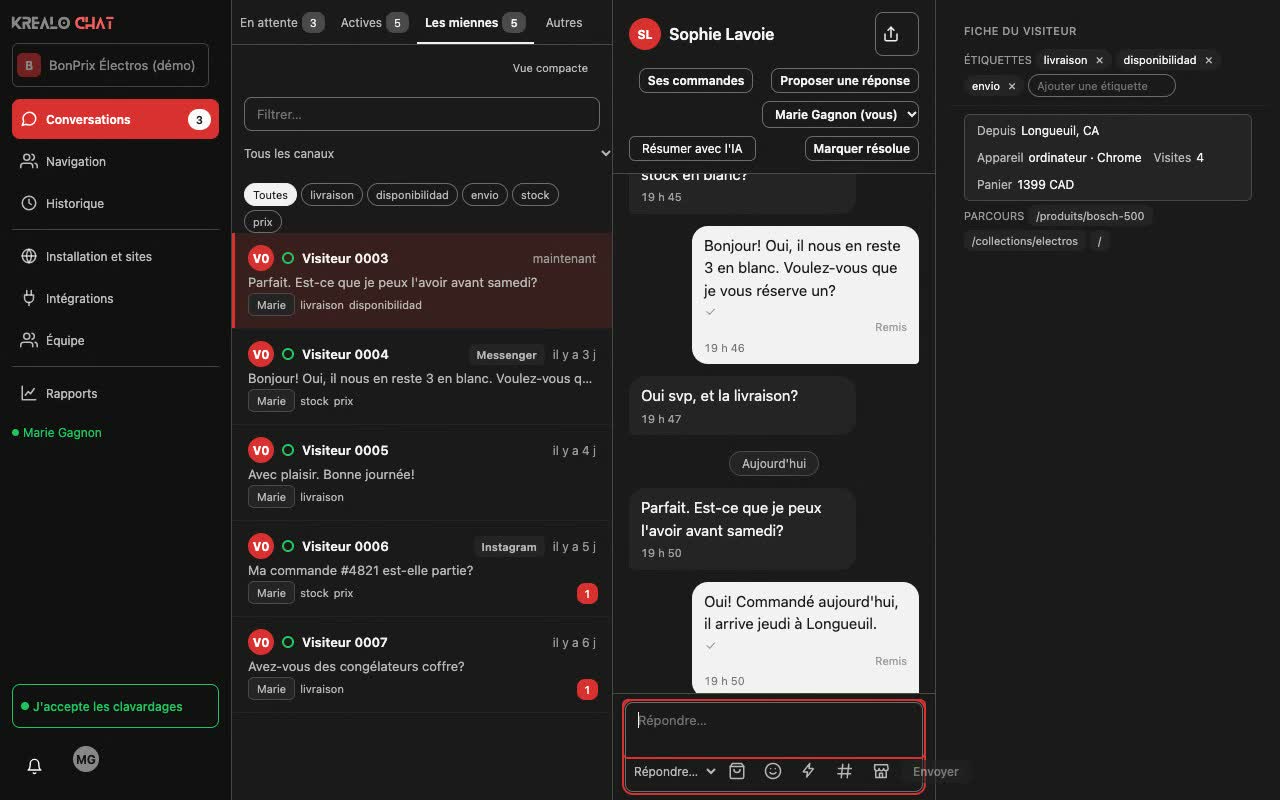Open the Visiteur 0007 conversation
The image size is (1280, 800).
click(422, 665)
